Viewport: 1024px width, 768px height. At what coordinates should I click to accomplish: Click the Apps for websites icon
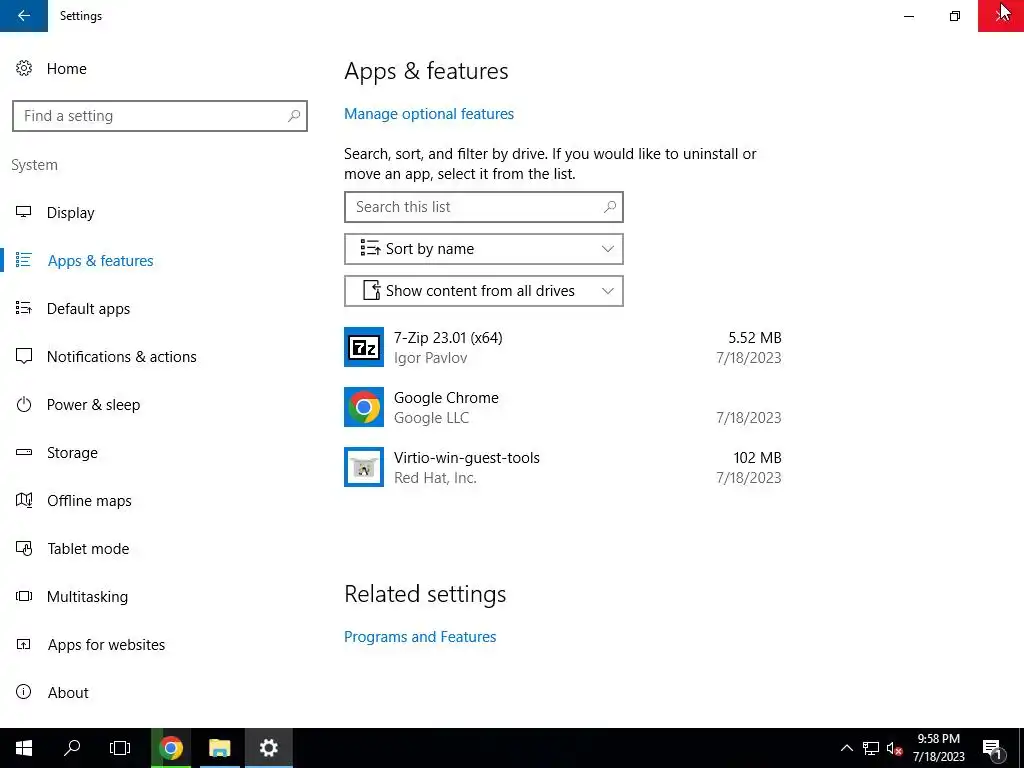point(24,645)
